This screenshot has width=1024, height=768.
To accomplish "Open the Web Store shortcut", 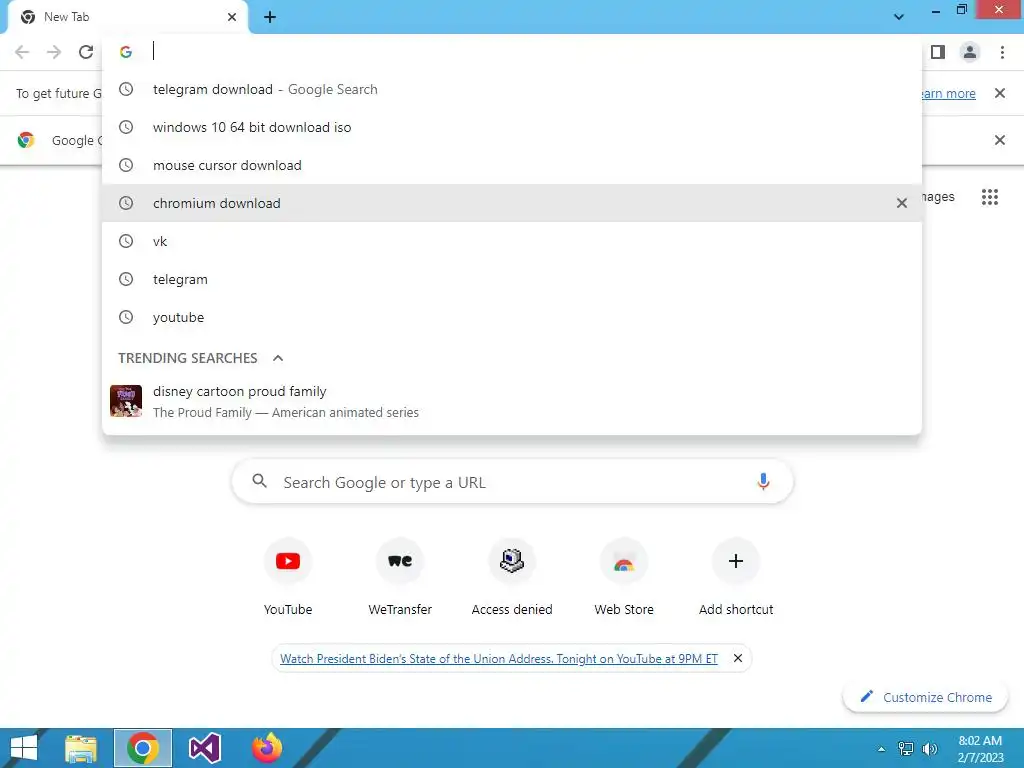I will (x=624, y=577).
